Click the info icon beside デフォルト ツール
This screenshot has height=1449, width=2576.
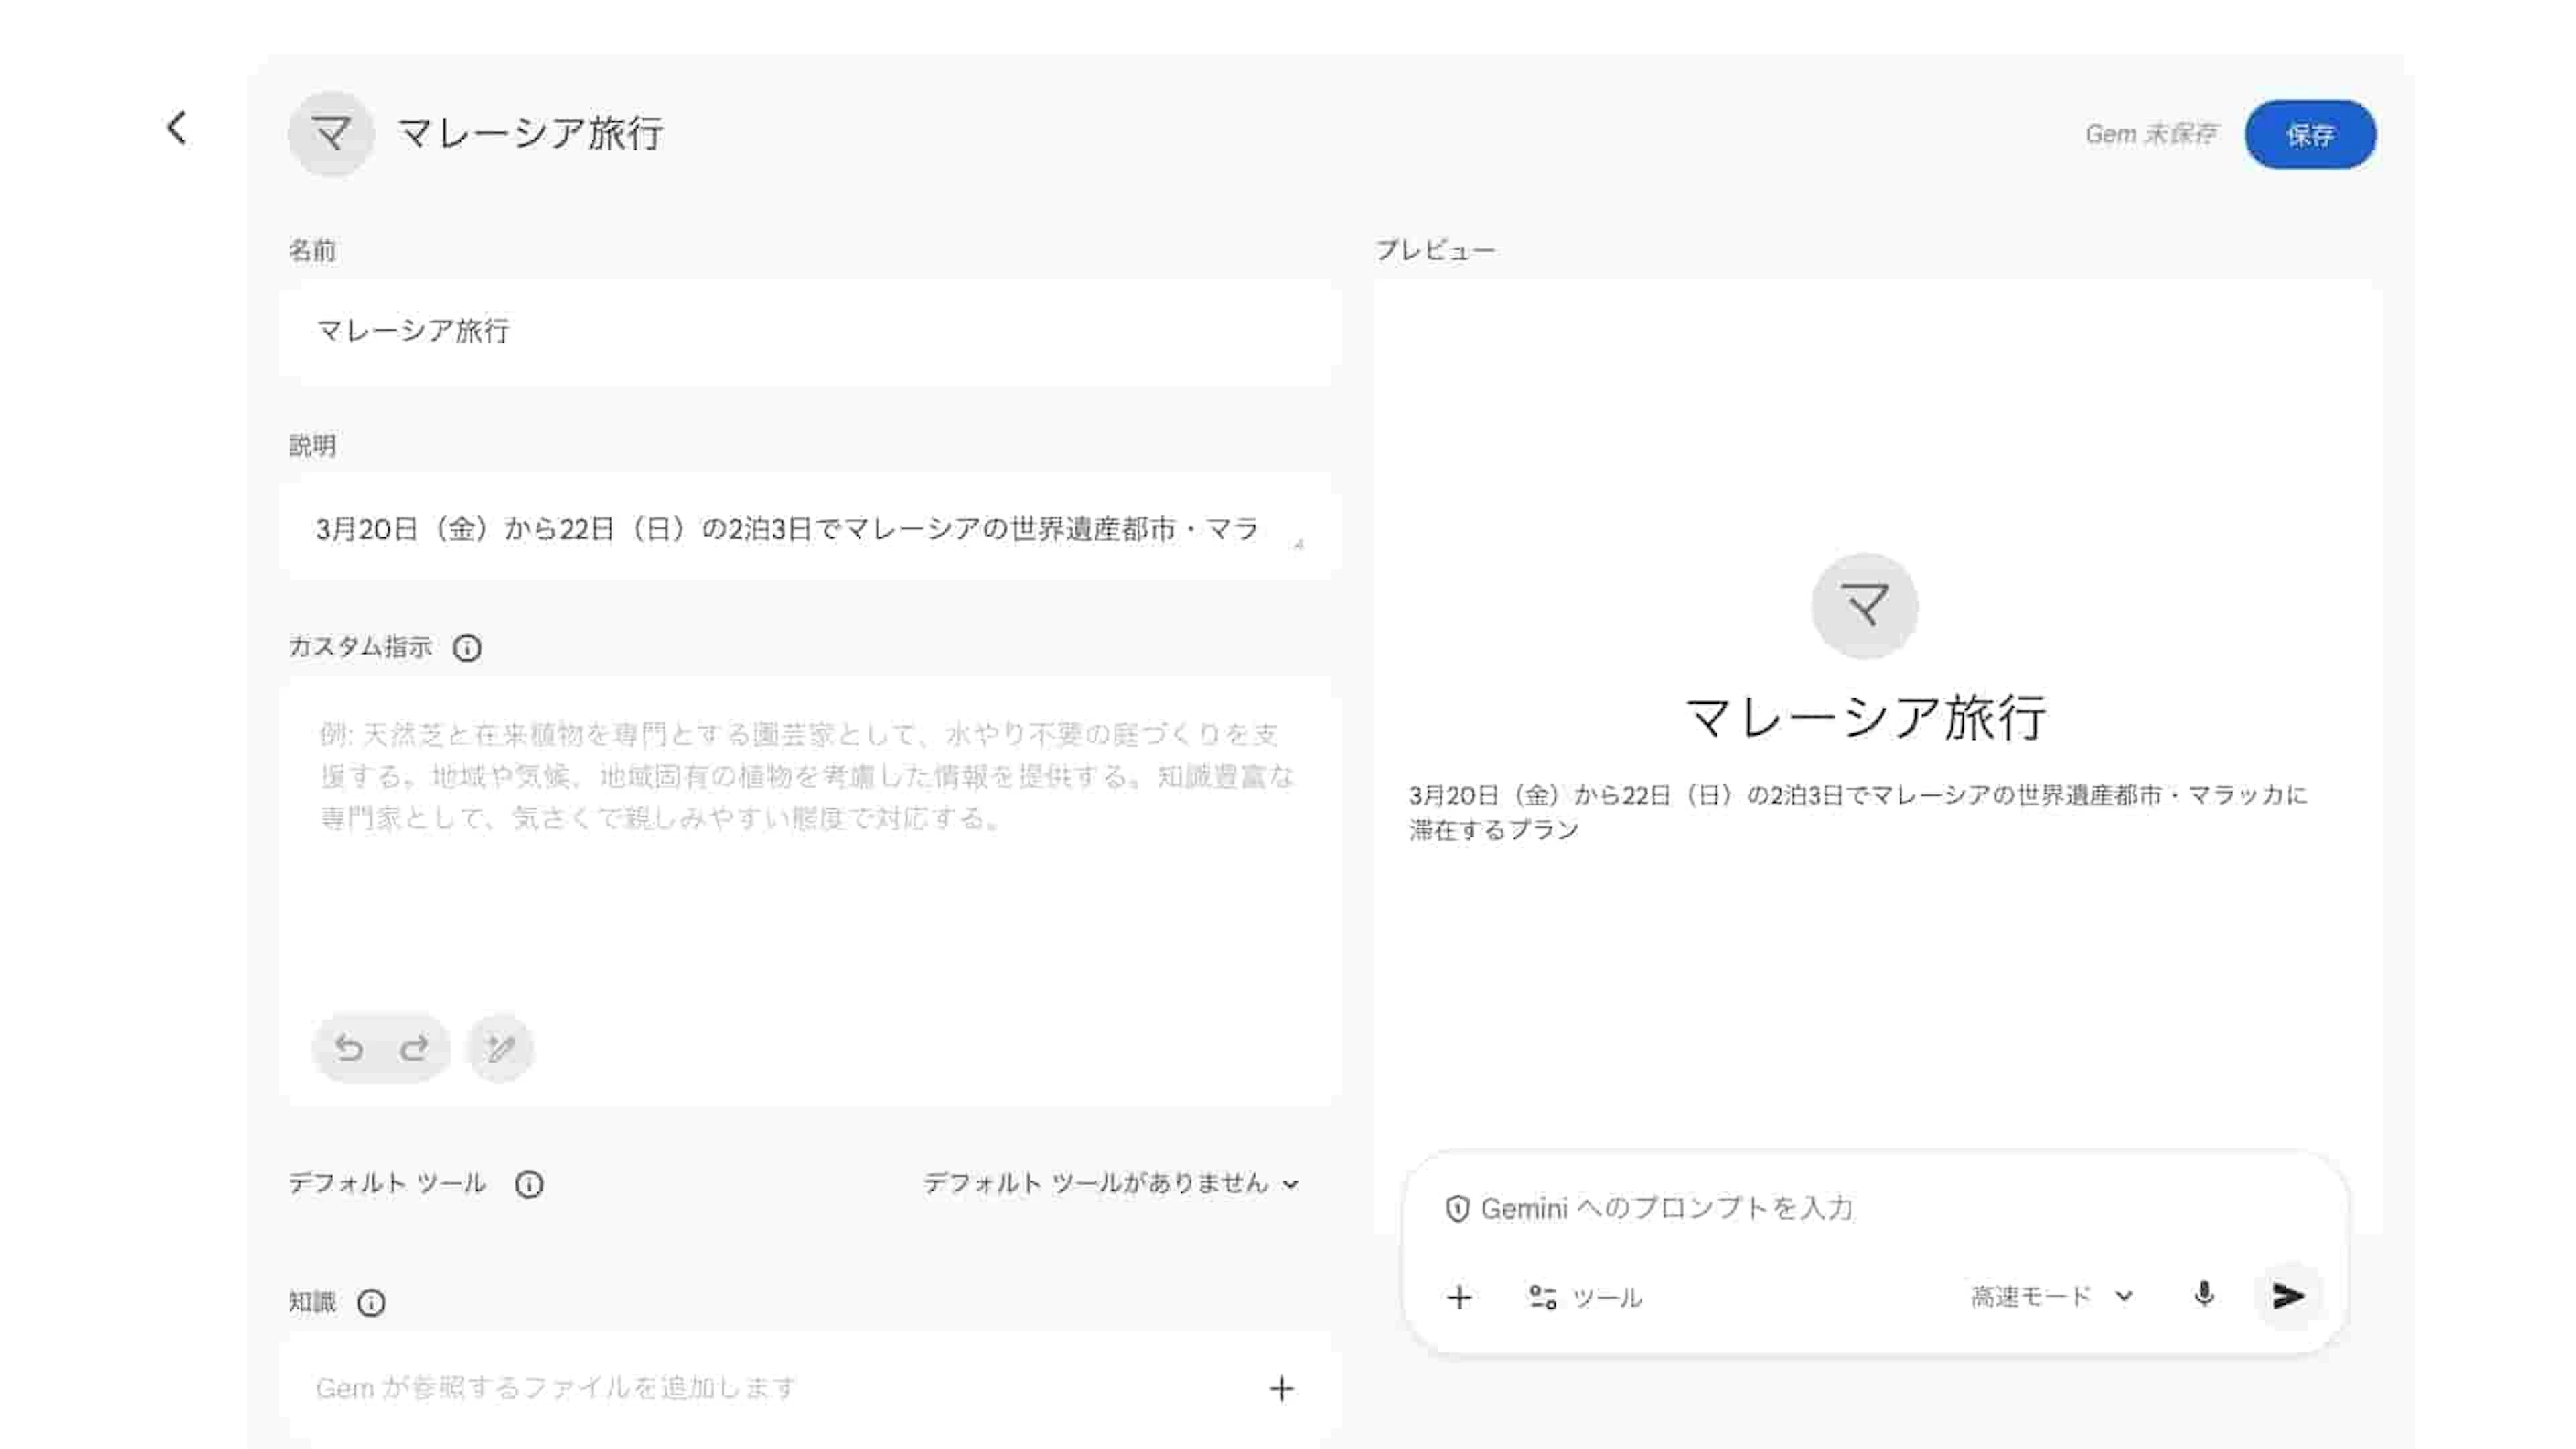pyautogui.click(x=529, y=1184)
